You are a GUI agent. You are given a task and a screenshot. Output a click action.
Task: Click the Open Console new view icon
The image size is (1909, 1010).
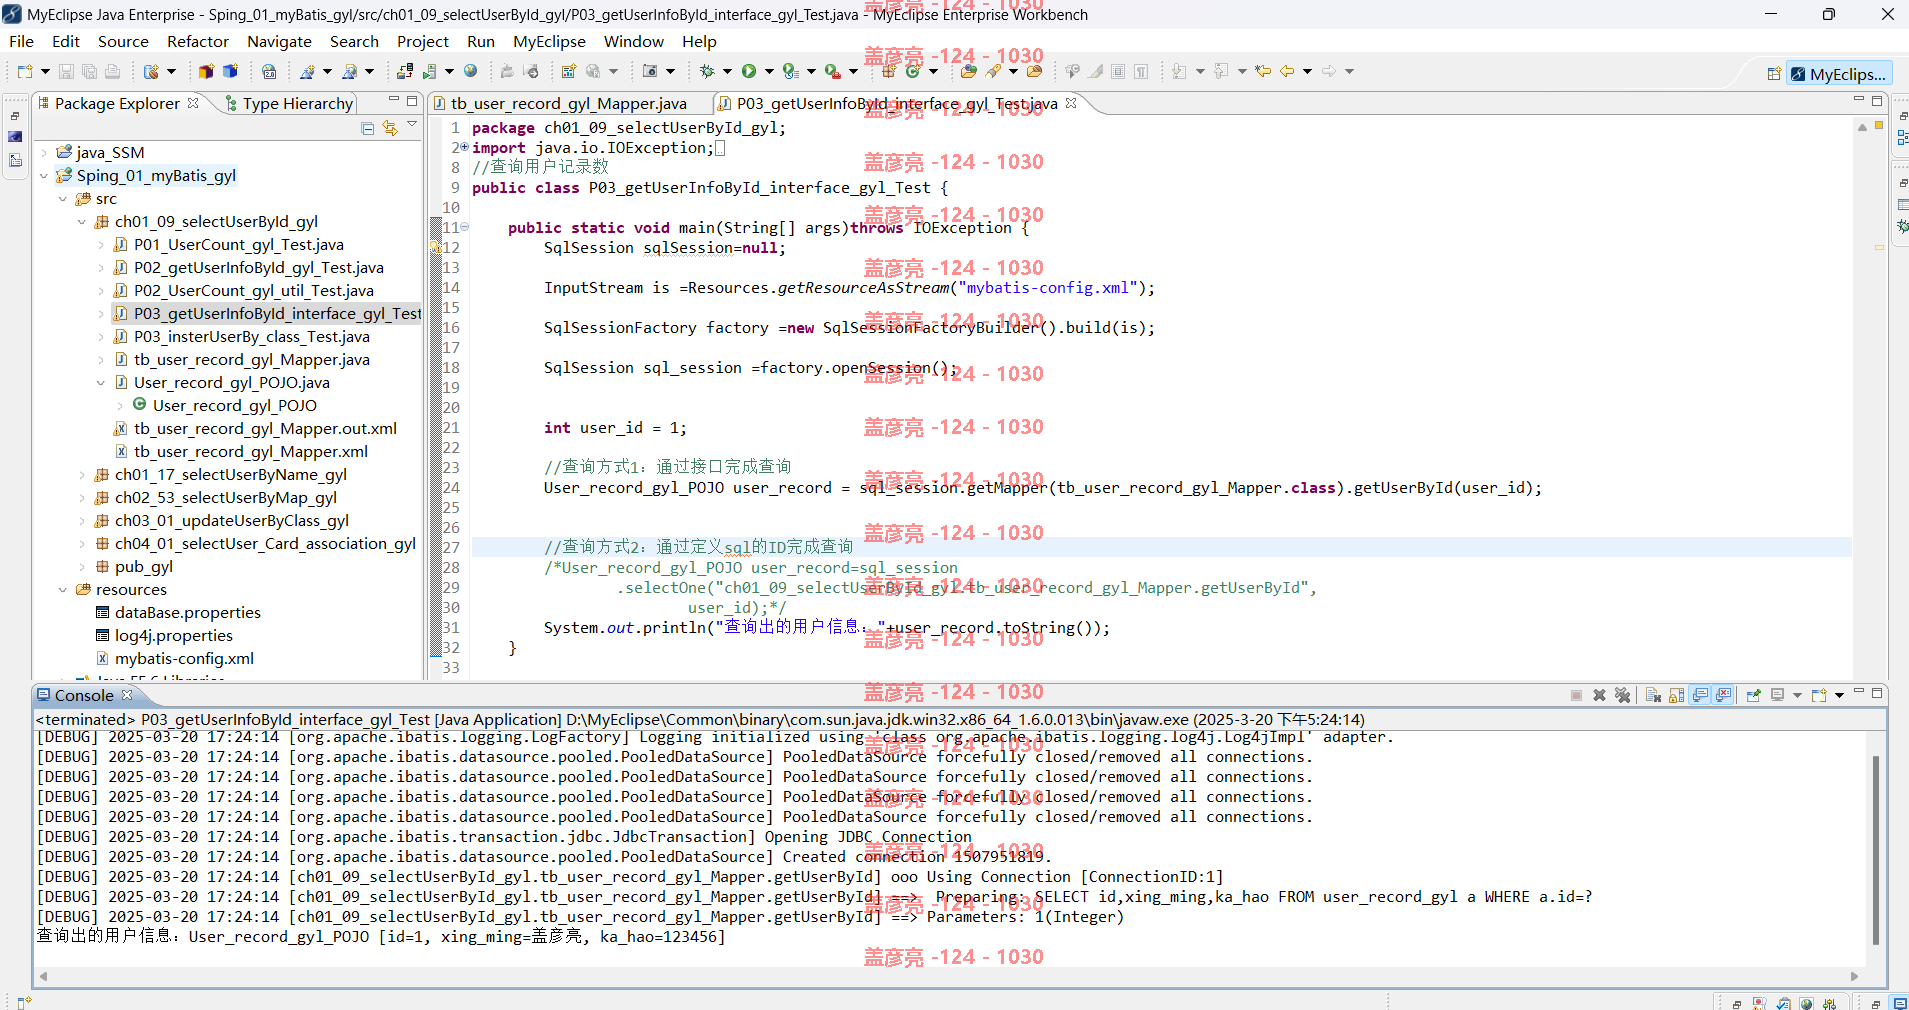point(1818,695)
